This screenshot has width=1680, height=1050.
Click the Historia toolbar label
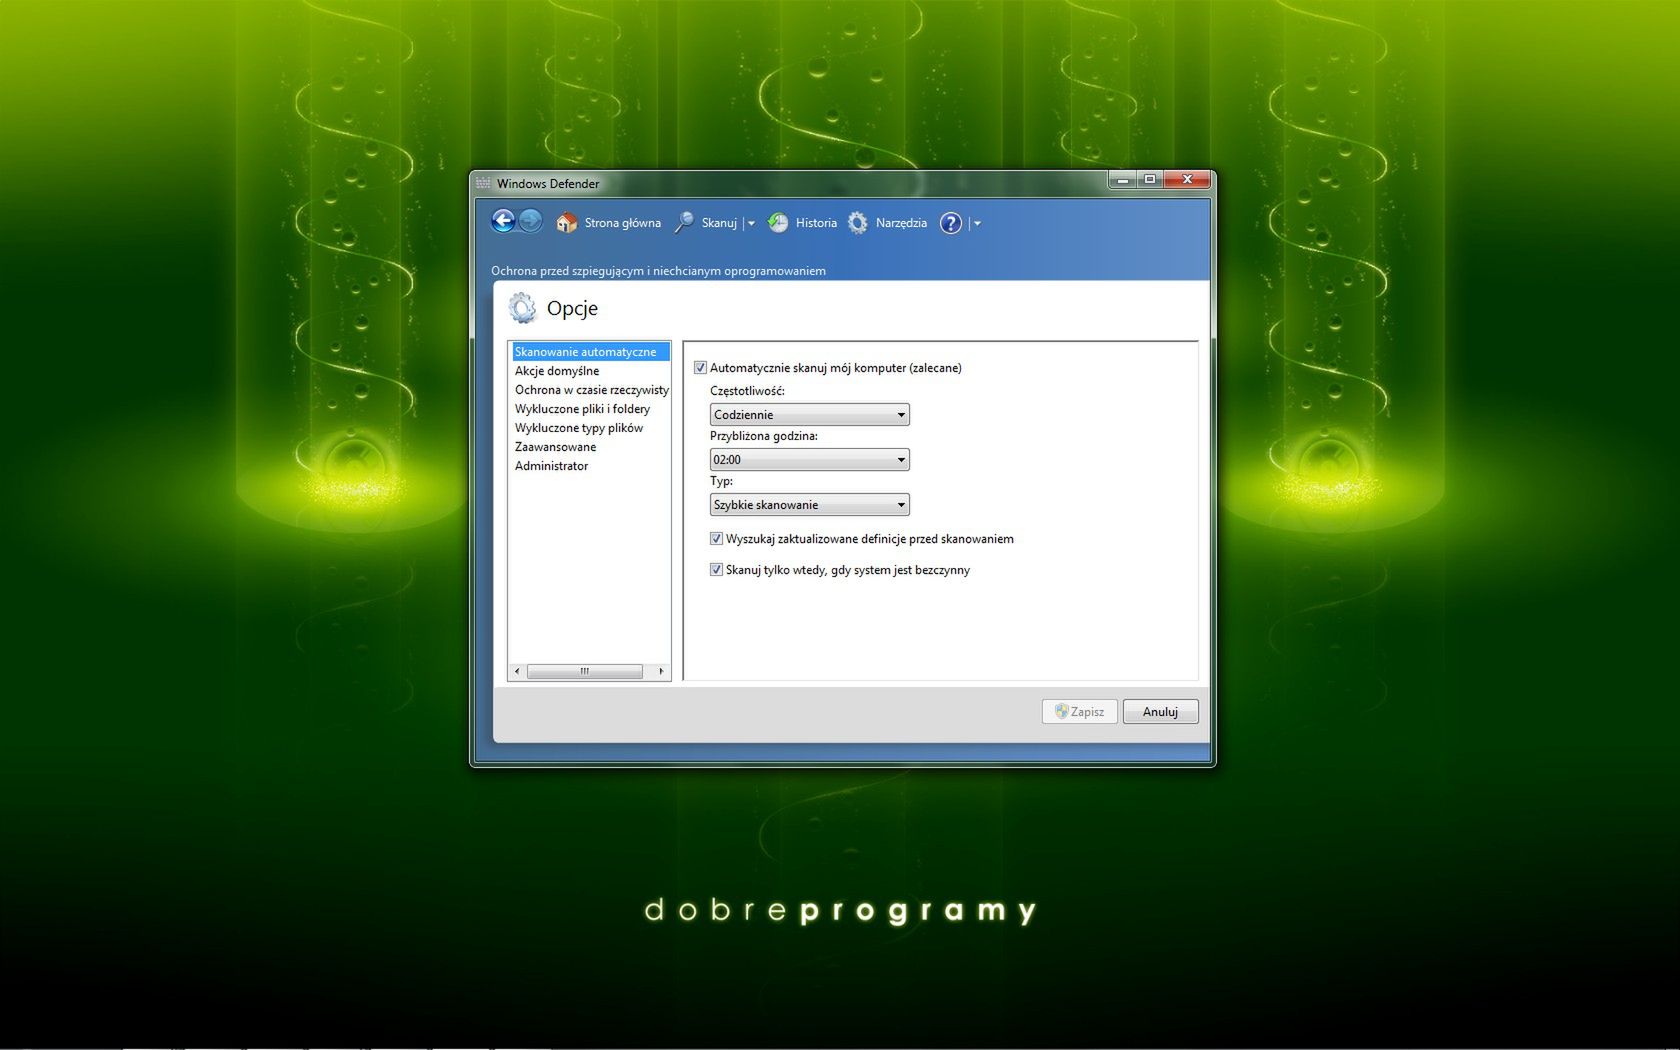coord(816,223)
